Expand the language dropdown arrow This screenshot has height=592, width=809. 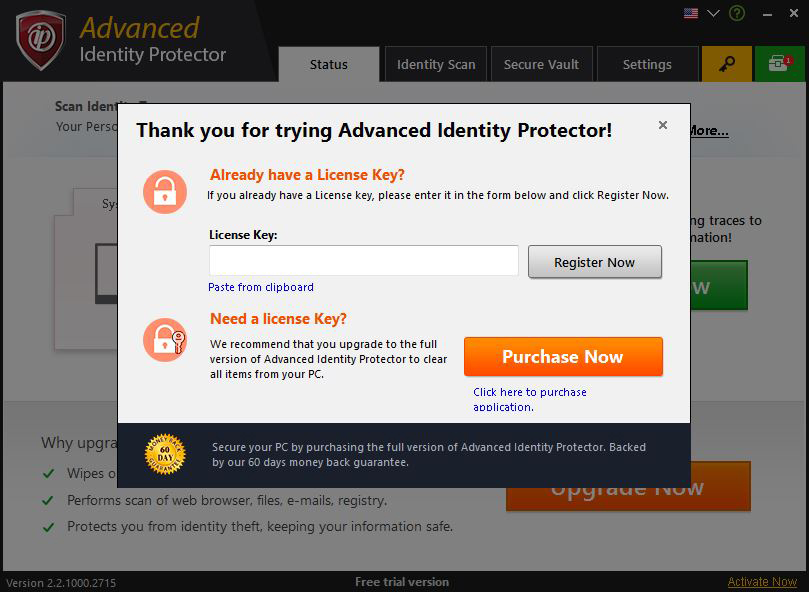coord(714,13)
